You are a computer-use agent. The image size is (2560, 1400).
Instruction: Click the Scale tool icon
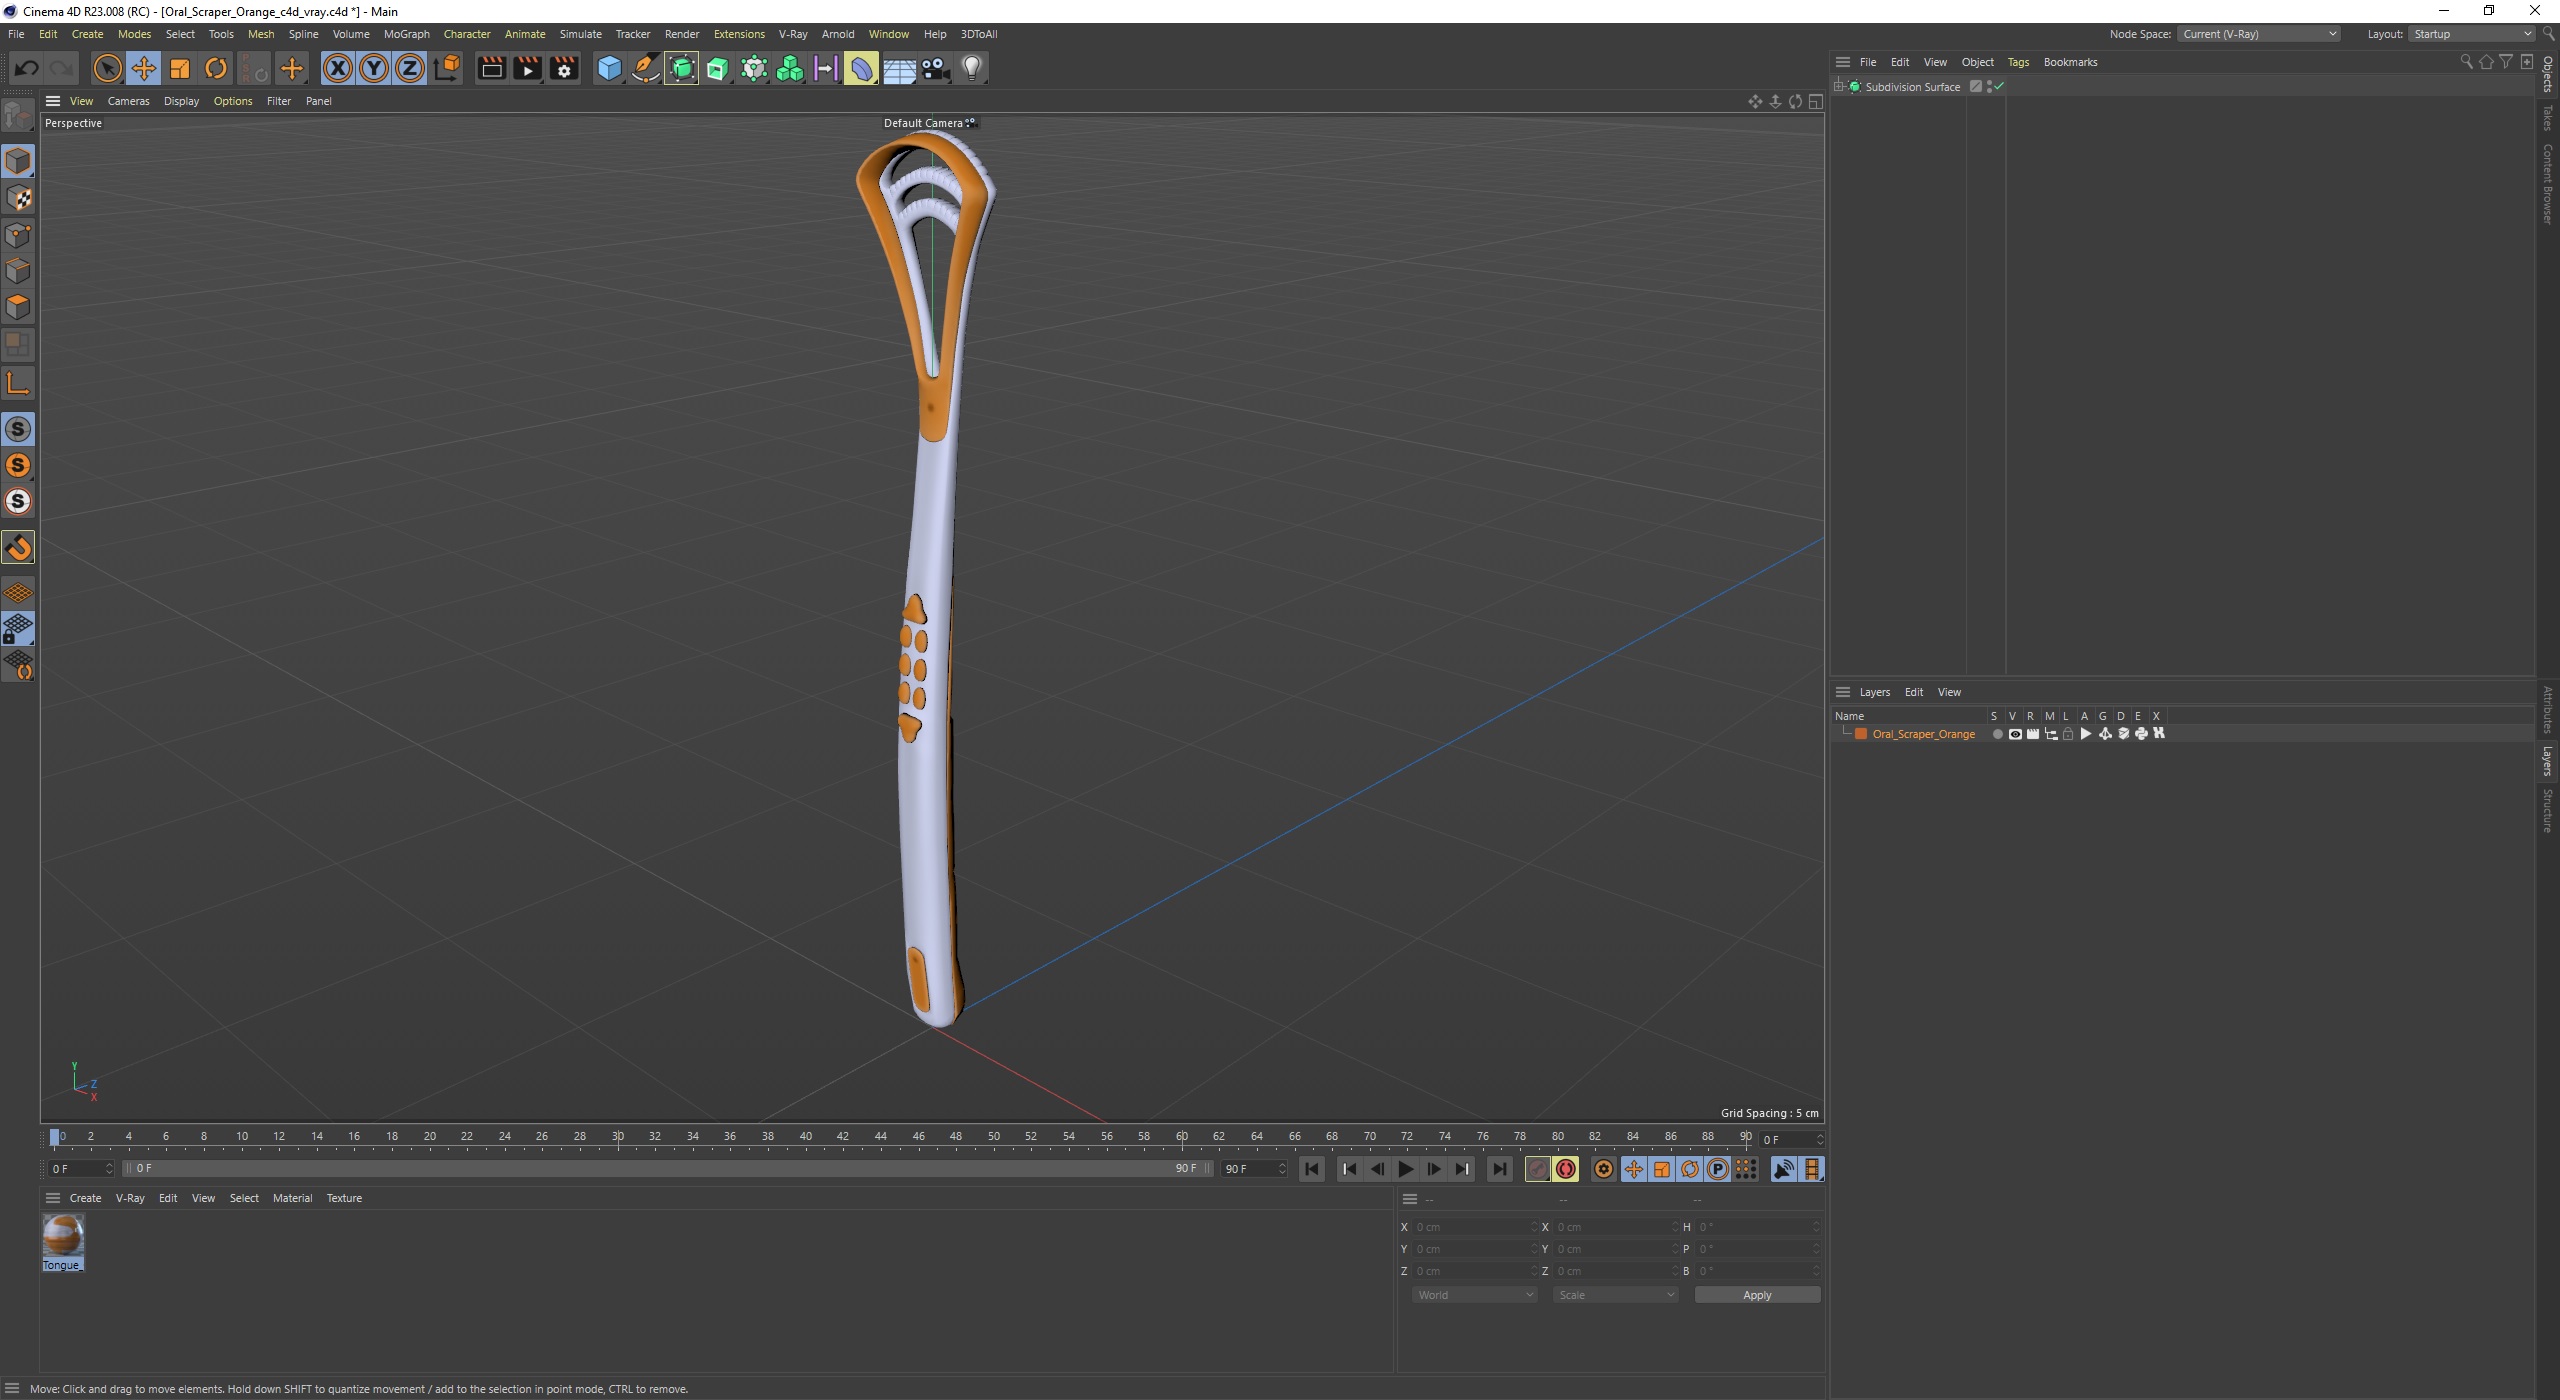tap(181, 67)
